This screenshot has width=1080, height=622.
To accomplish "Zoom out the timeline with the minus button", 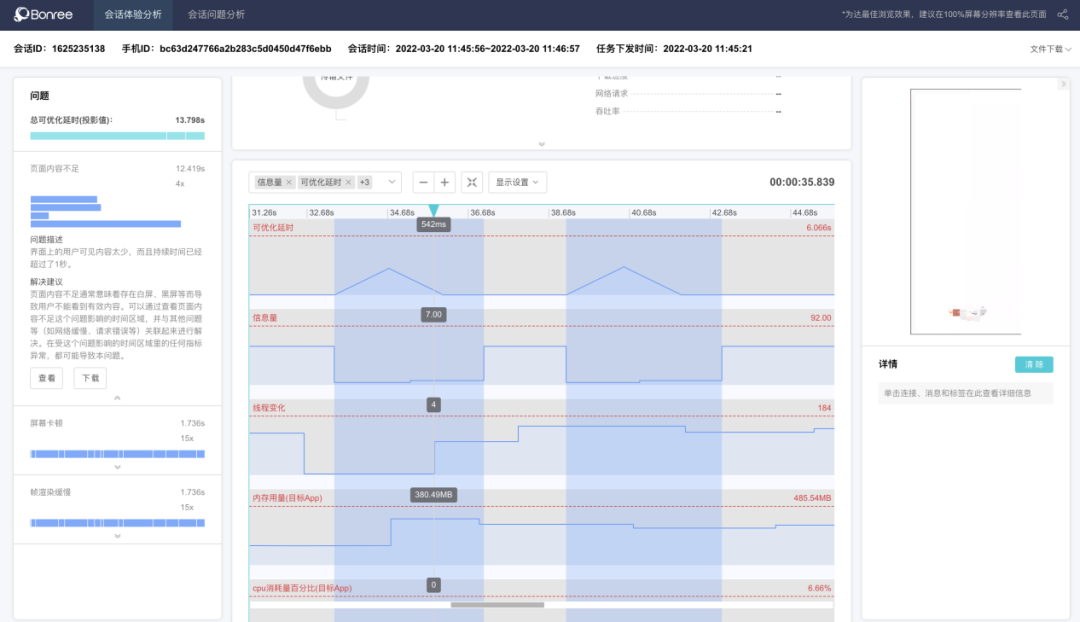I will click(423, 182).
